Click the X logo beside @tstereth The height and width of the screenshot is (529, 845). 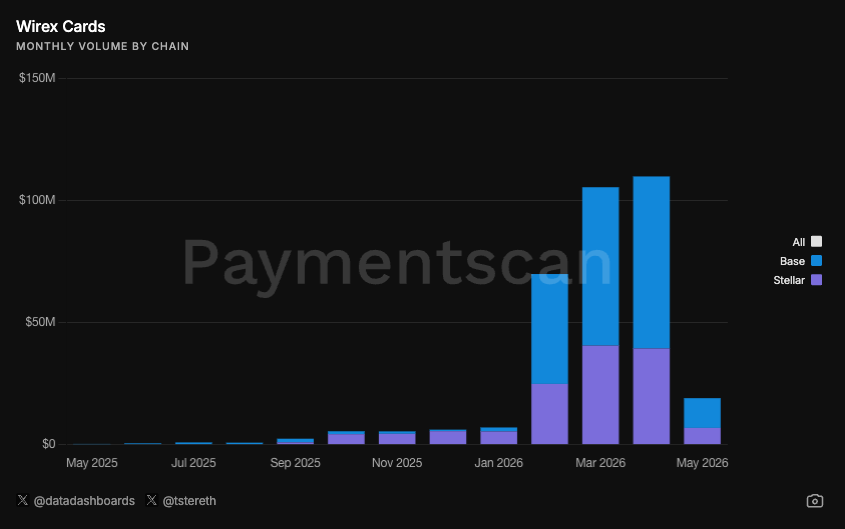point(152,500)
